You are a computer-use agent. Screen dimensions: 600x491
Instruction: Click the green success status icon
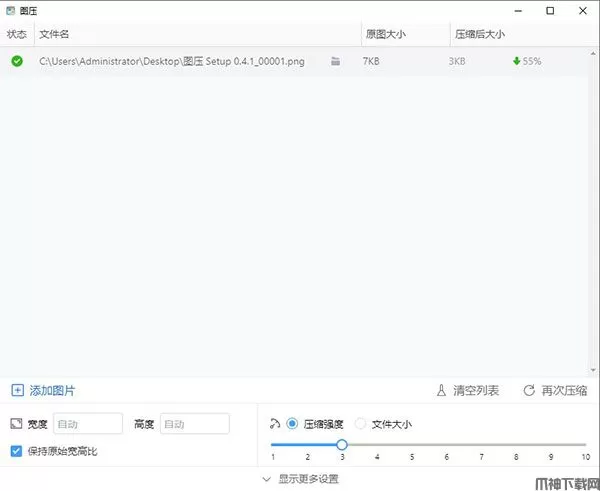tap(17, 61)
